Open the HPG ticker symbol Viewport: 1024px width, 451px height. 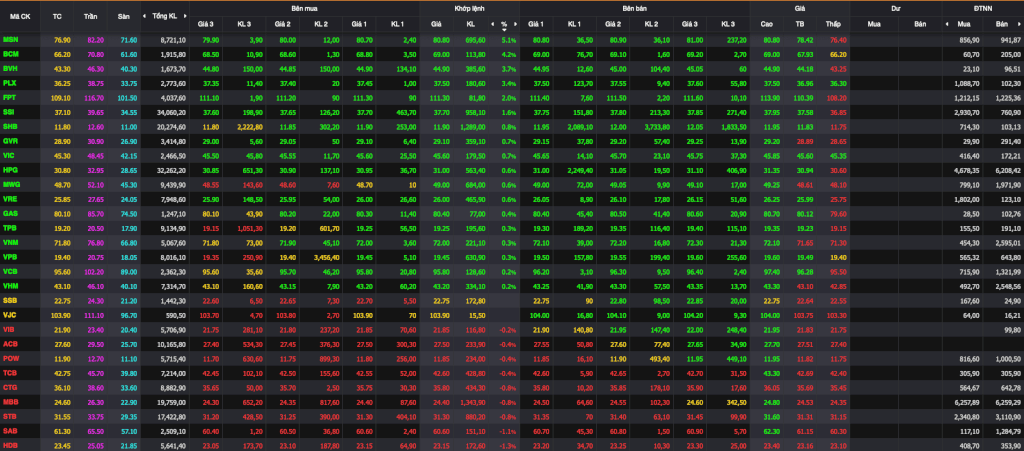pos(10,170)
